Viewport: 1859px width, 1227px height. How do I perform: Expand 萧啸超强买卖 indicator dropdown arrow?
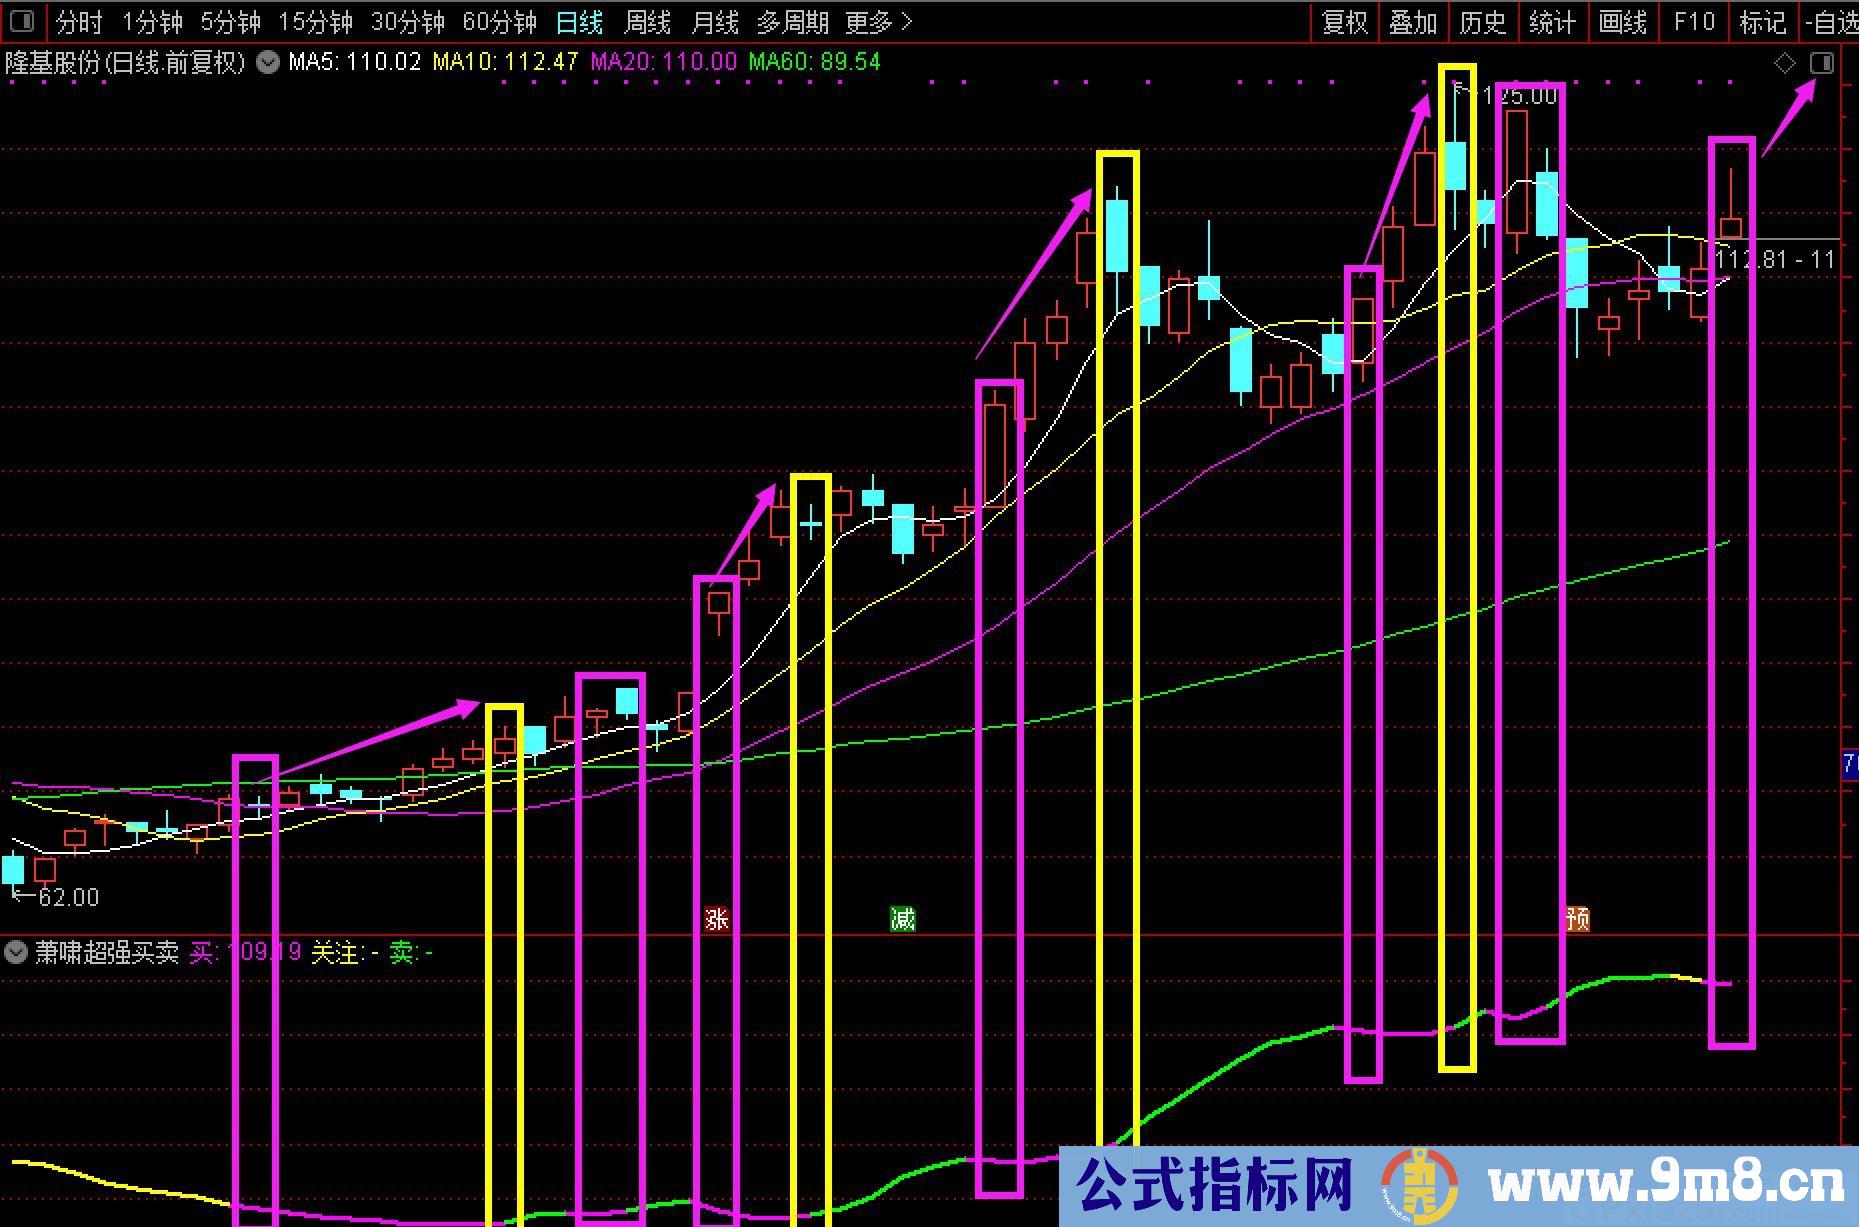[15, 951]
